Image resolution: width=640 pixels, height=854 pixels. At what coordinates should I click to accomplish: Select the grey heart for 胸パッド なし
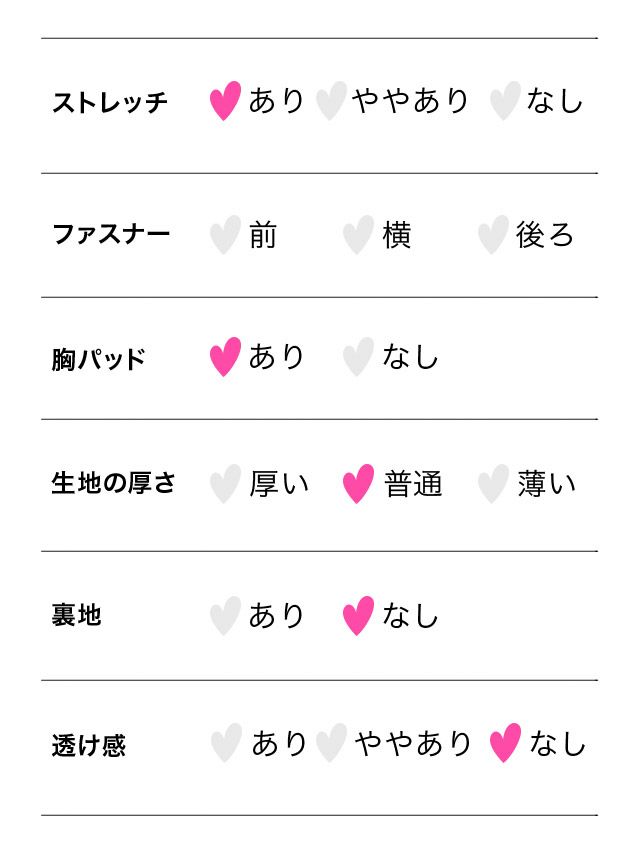point(358,357)
